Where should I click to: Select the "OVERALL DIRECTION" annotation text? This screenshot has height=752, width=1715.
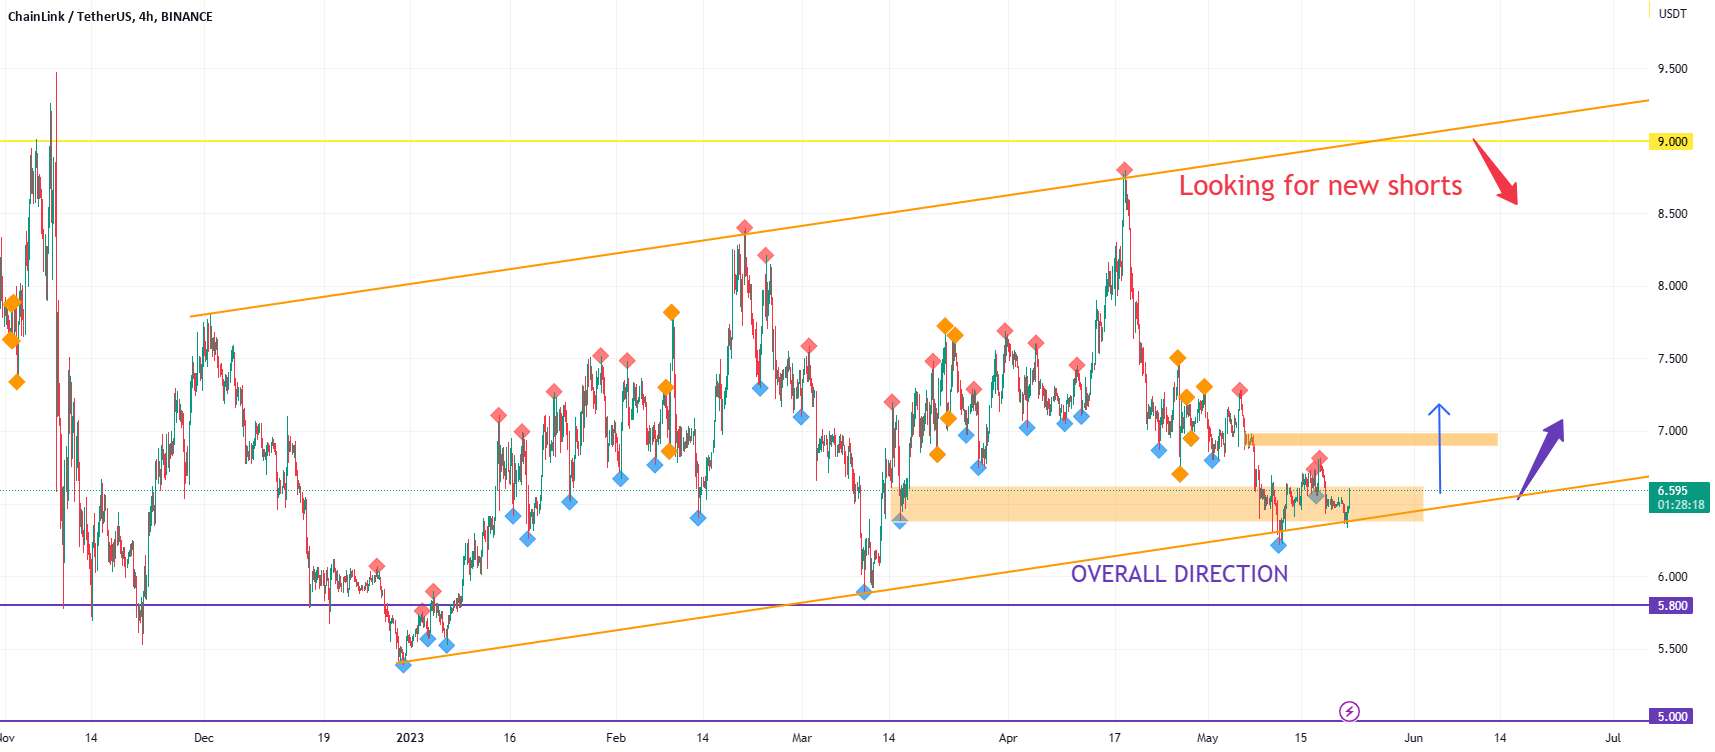1179,574
